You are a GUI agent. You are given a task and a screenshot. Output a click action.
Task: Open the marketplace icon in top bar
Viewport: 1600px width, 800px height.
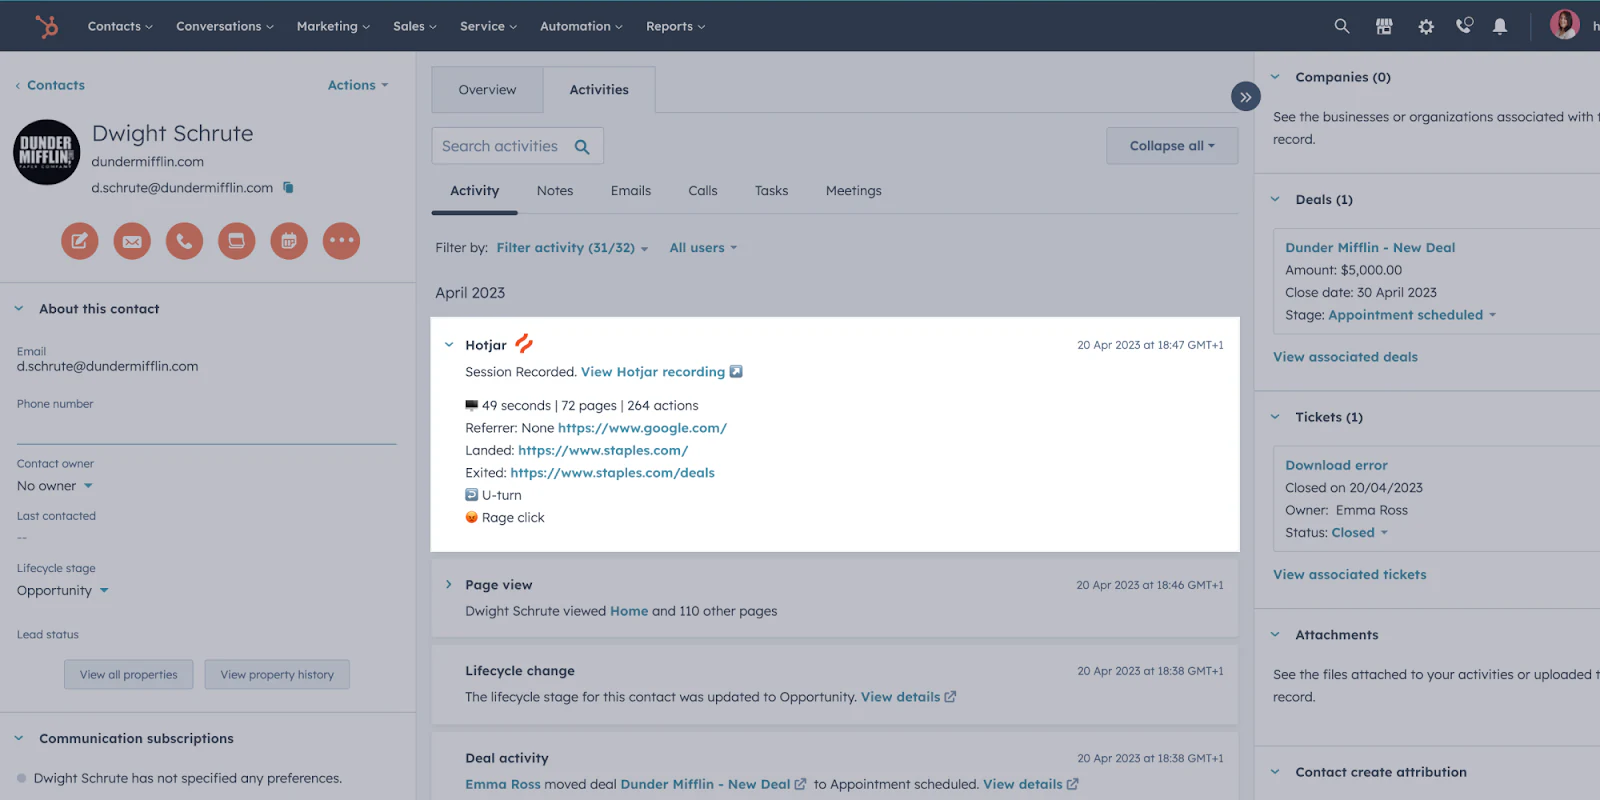(1384, 27)
